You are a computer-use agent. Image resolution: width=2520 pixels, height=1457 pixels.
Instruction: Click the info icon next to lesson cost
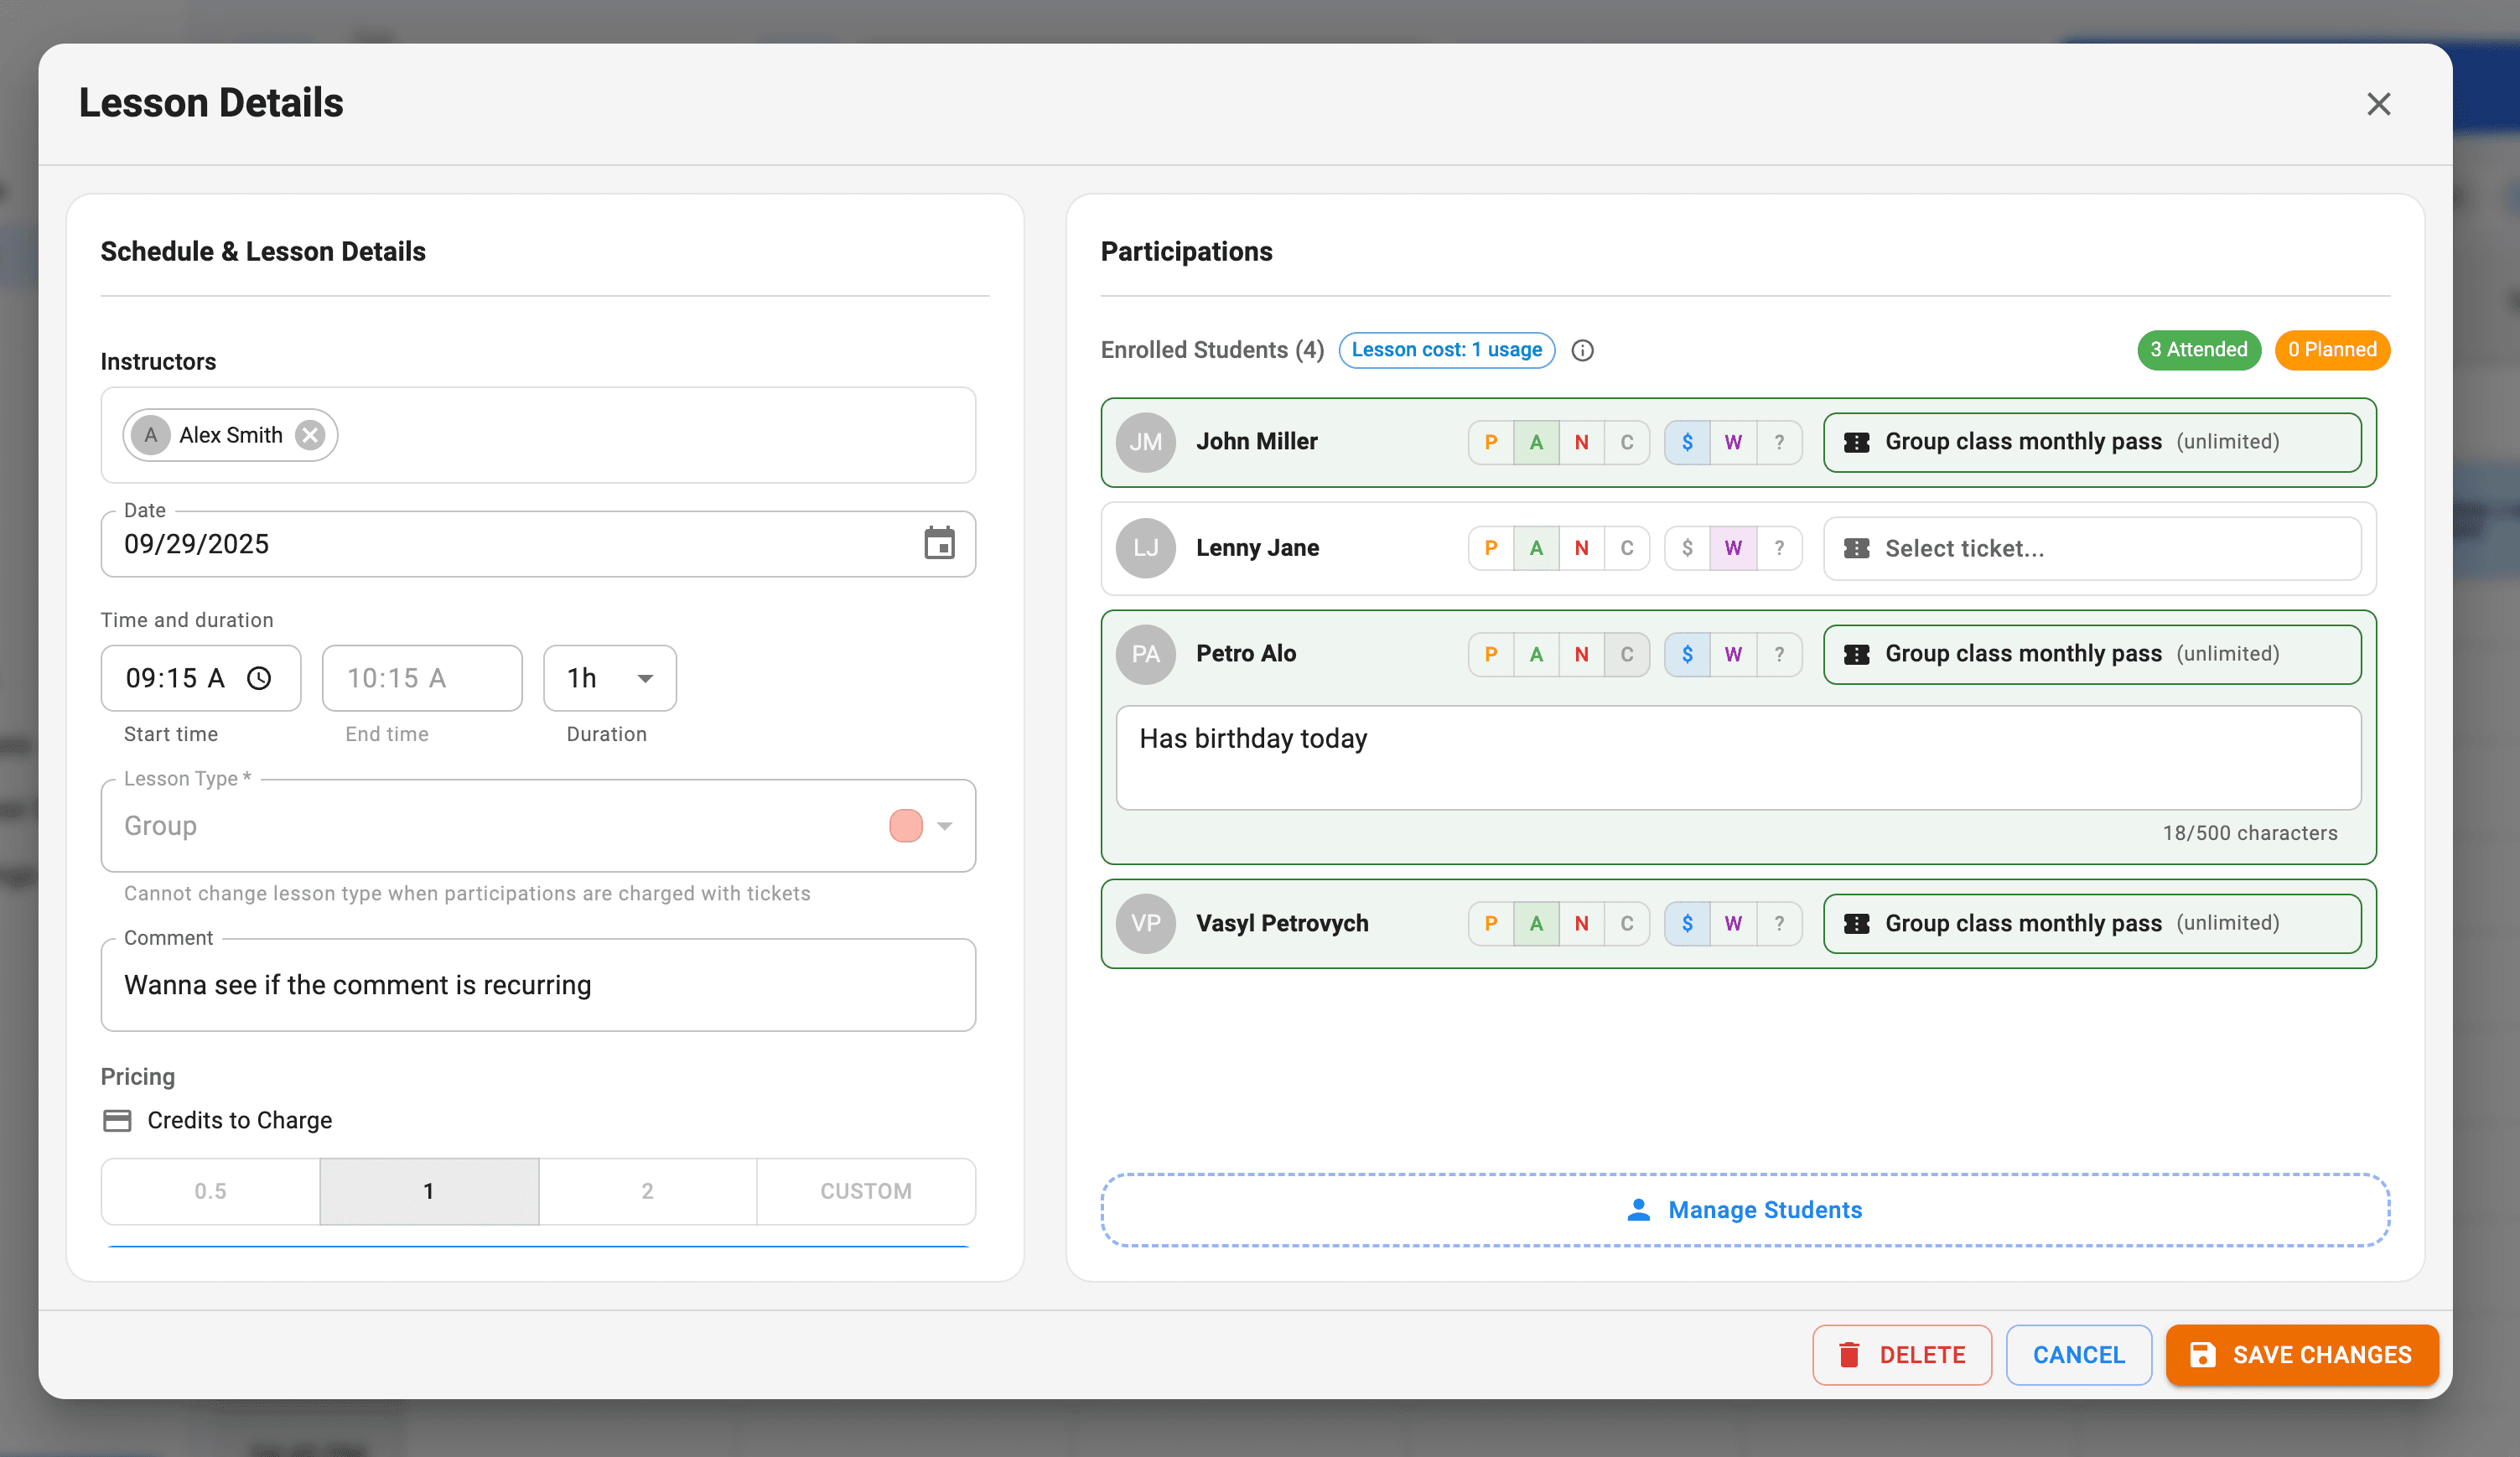(1583, 350)
